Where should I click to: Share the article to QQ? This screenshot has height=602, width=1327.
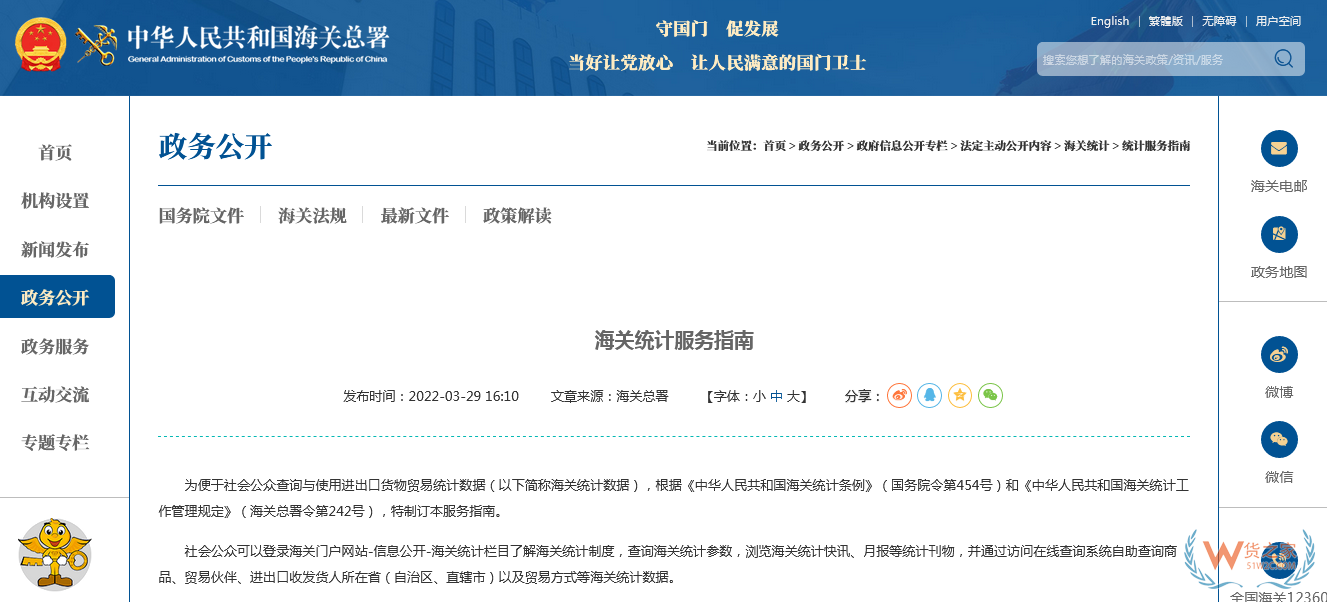(929, 395)
